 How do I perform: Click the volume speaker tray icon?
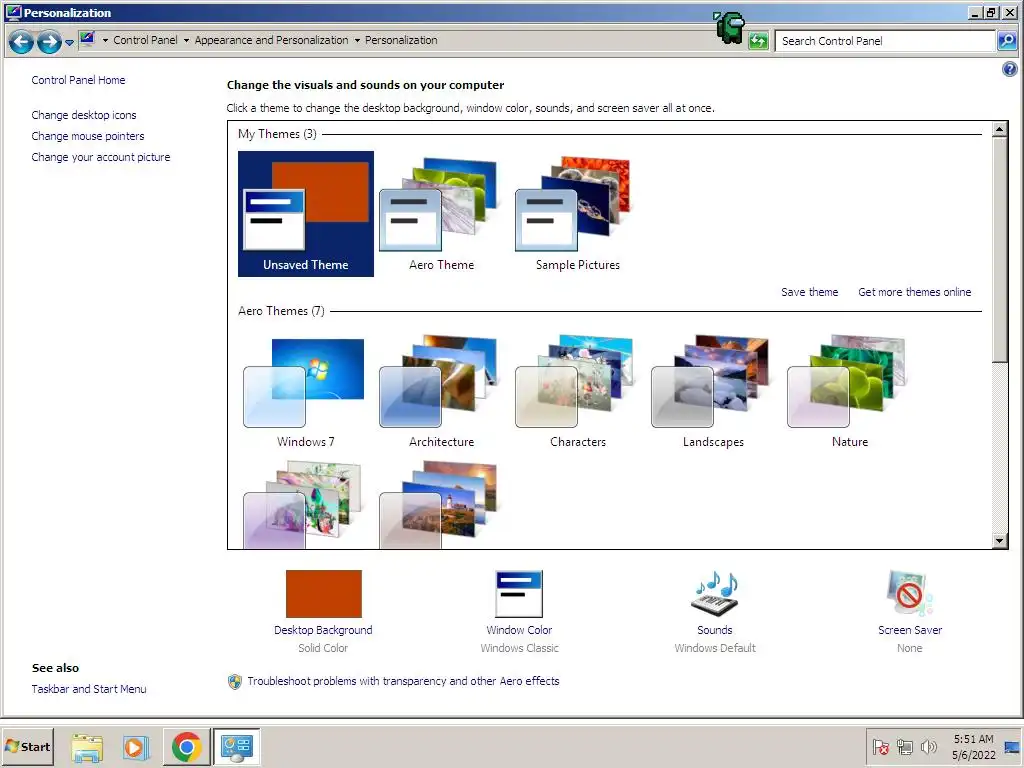click(x=928, y=747)
